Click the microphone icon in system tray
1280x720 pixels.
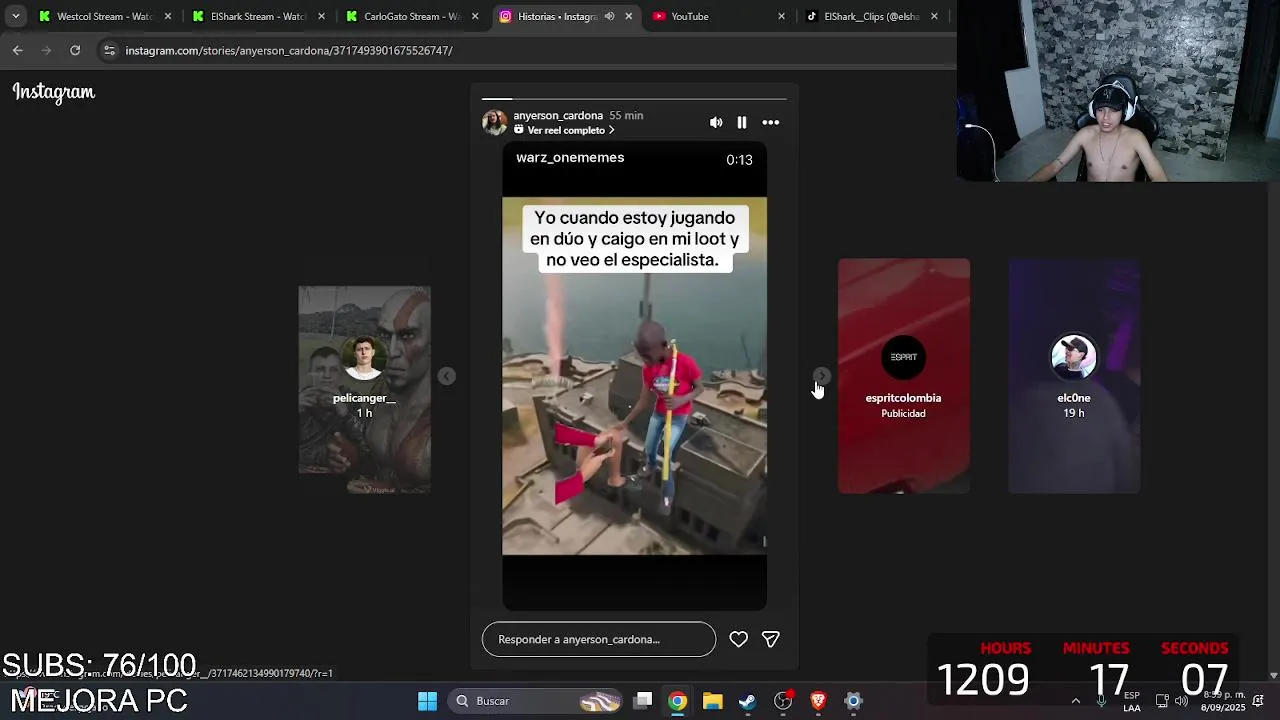coord(1101,701)
